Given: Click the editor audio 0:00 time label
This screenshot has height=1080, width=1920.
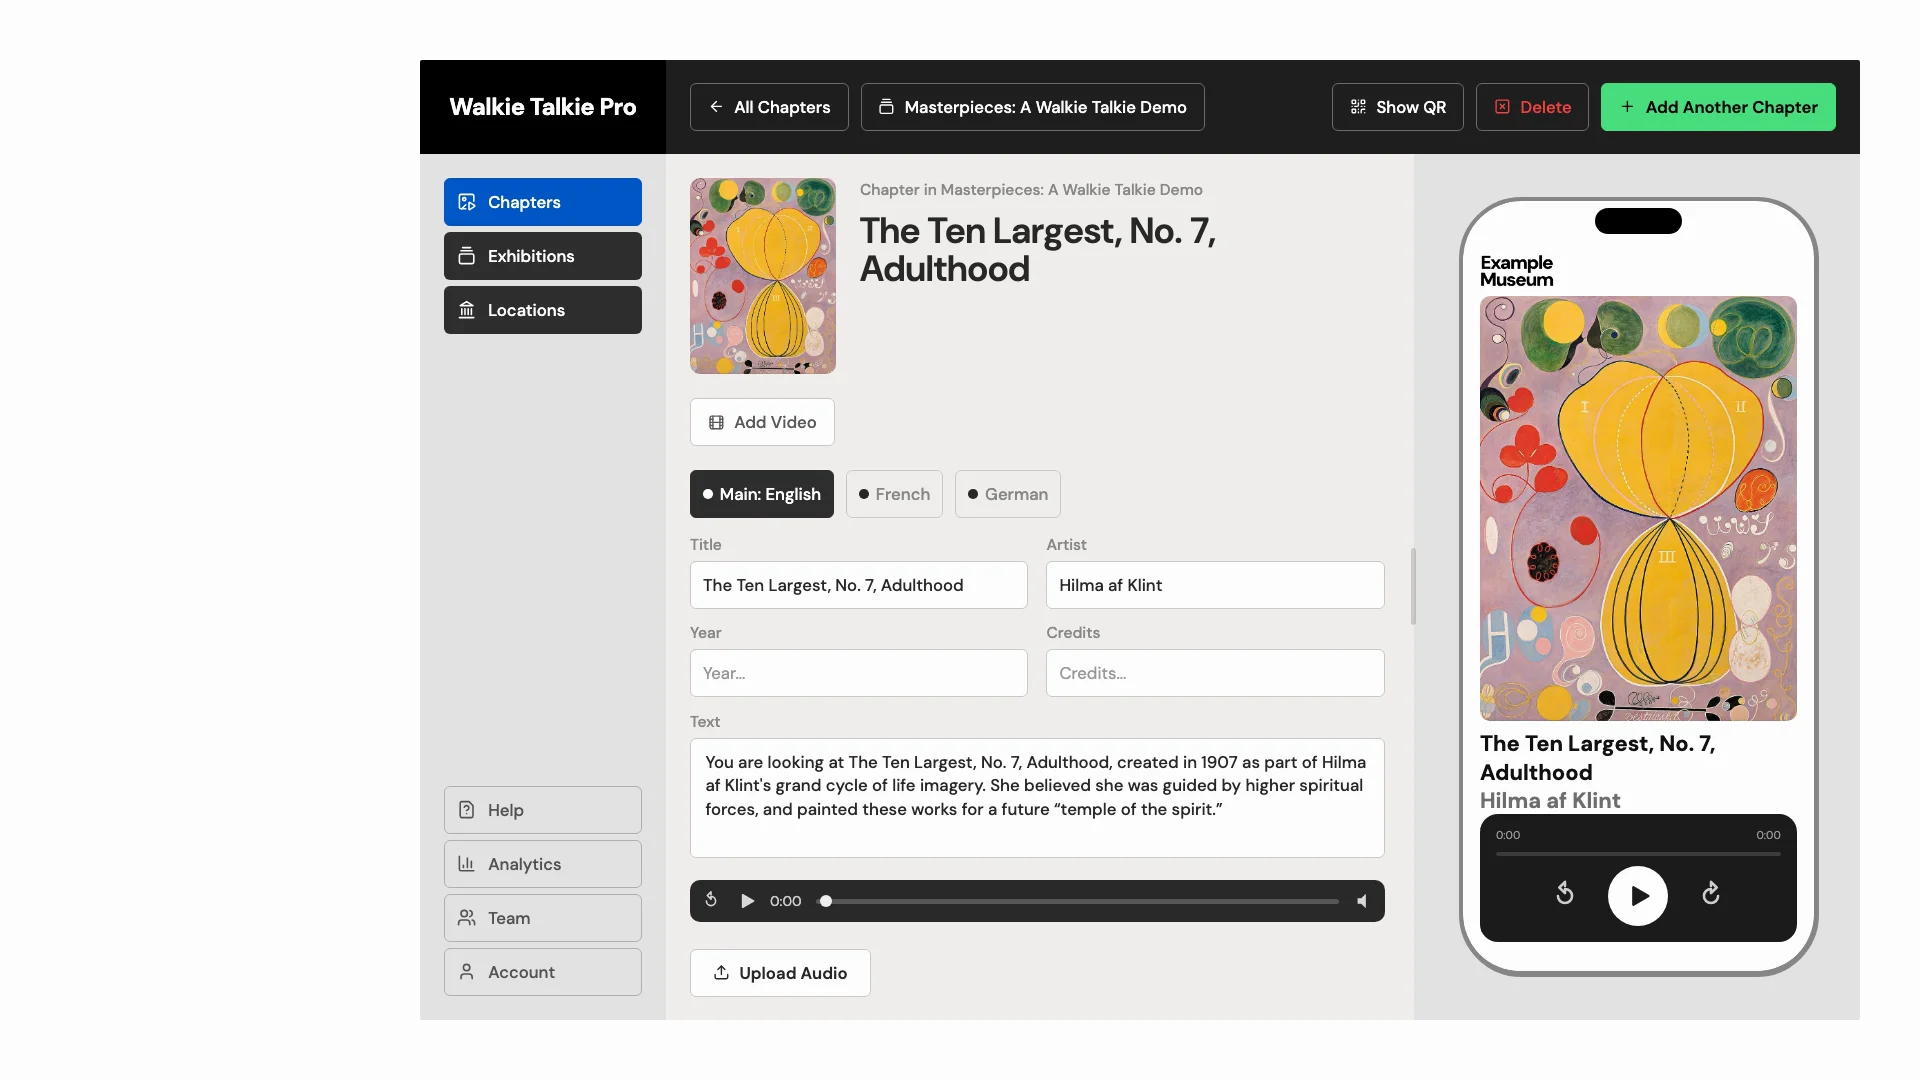Looking at the screenshot, I should pos(785,901).
